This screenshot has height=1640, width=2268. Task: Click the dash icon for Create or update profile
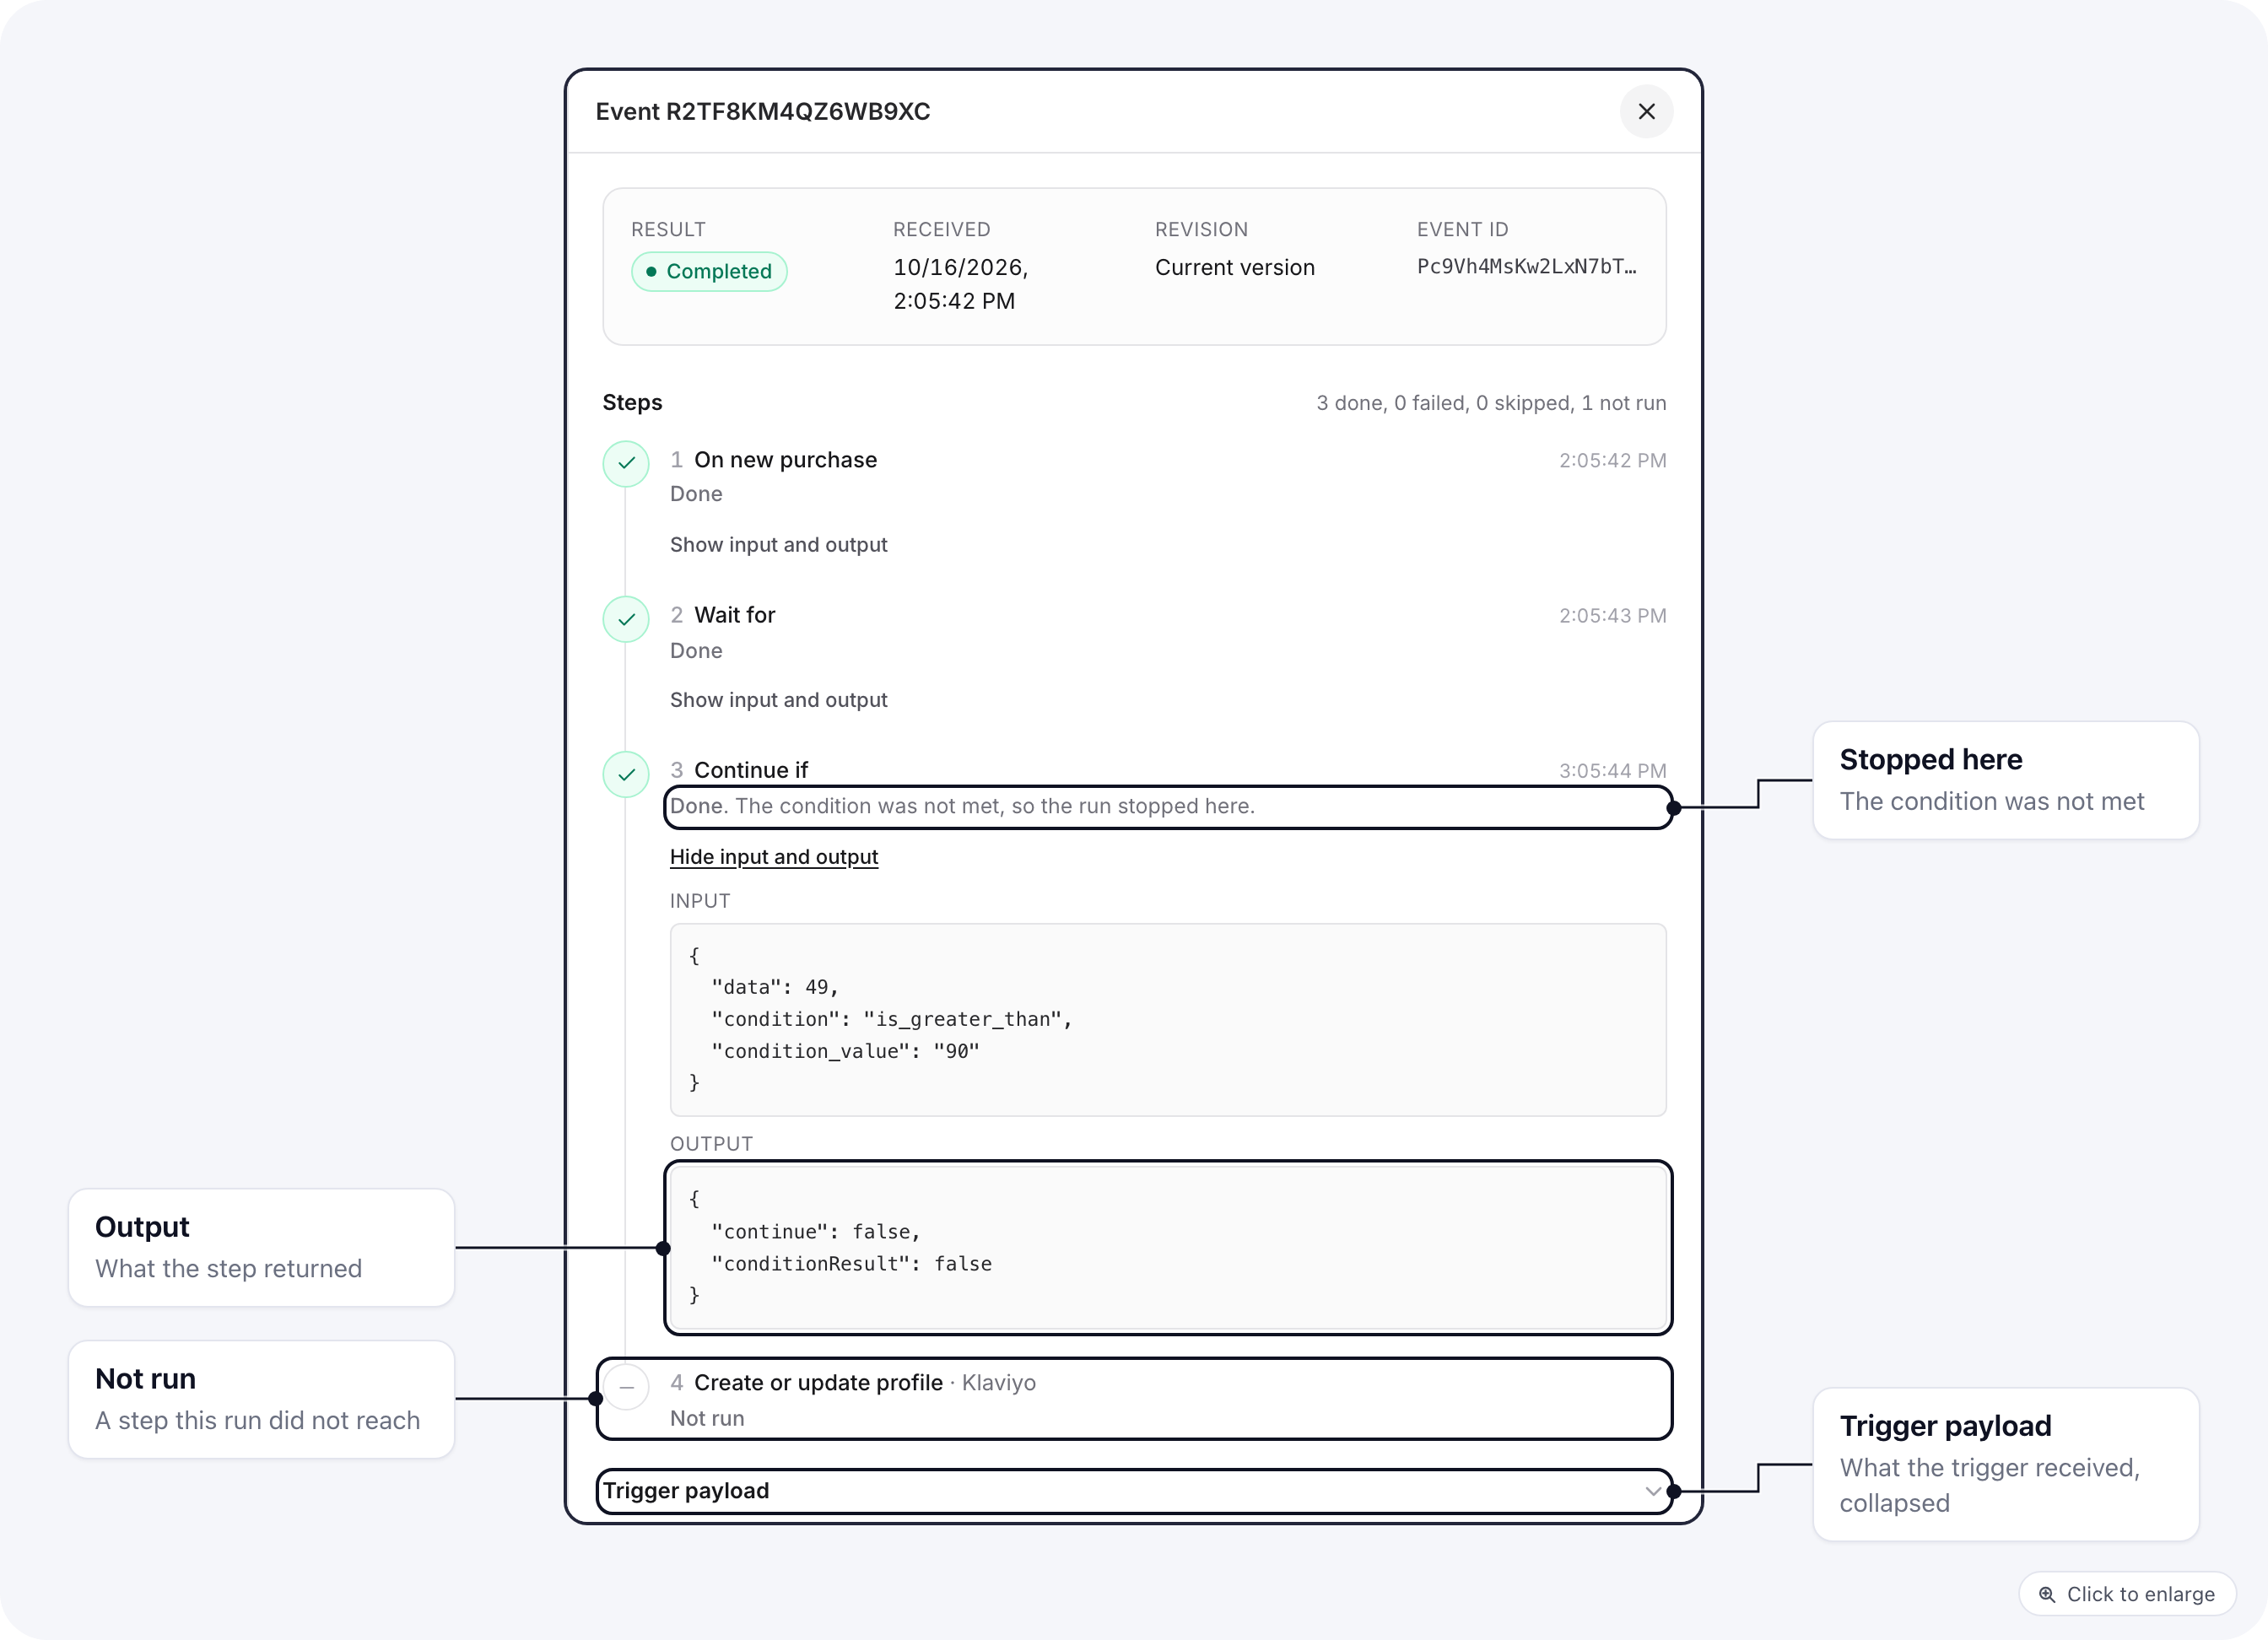pyautogui.click(x=626, y=1387)
